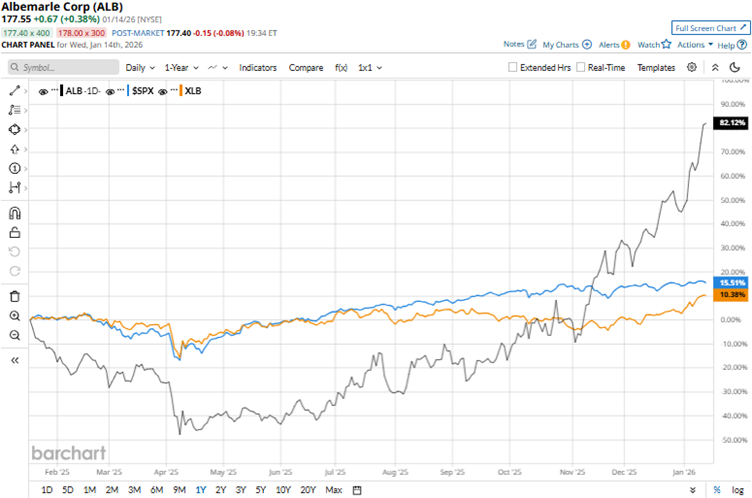Open the number label annotation tool
The image size is (752, 498).
coord(14,168)
